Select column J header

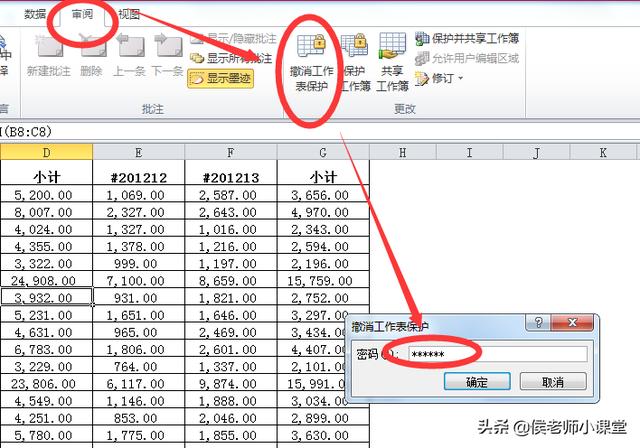pyautogui.click(x=536, y=153)
